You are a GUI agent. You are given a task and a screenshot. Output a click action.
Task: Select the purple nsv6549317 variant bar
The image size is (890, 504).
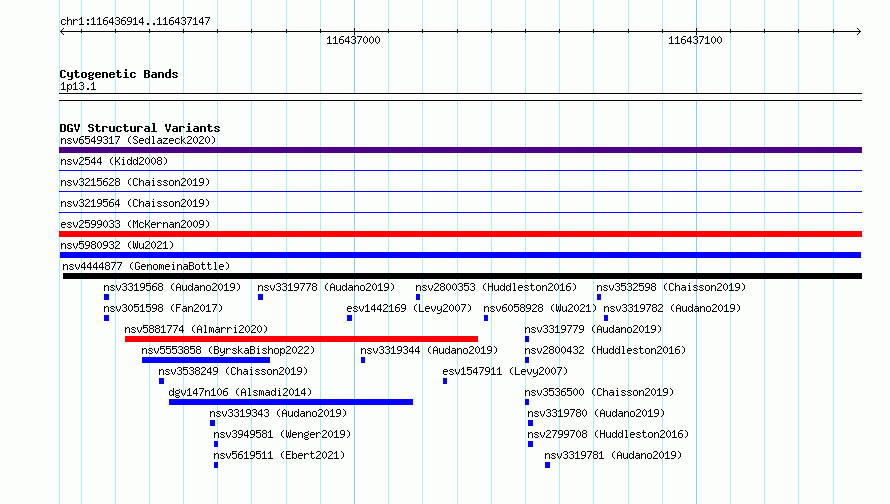tap(460, 150)
